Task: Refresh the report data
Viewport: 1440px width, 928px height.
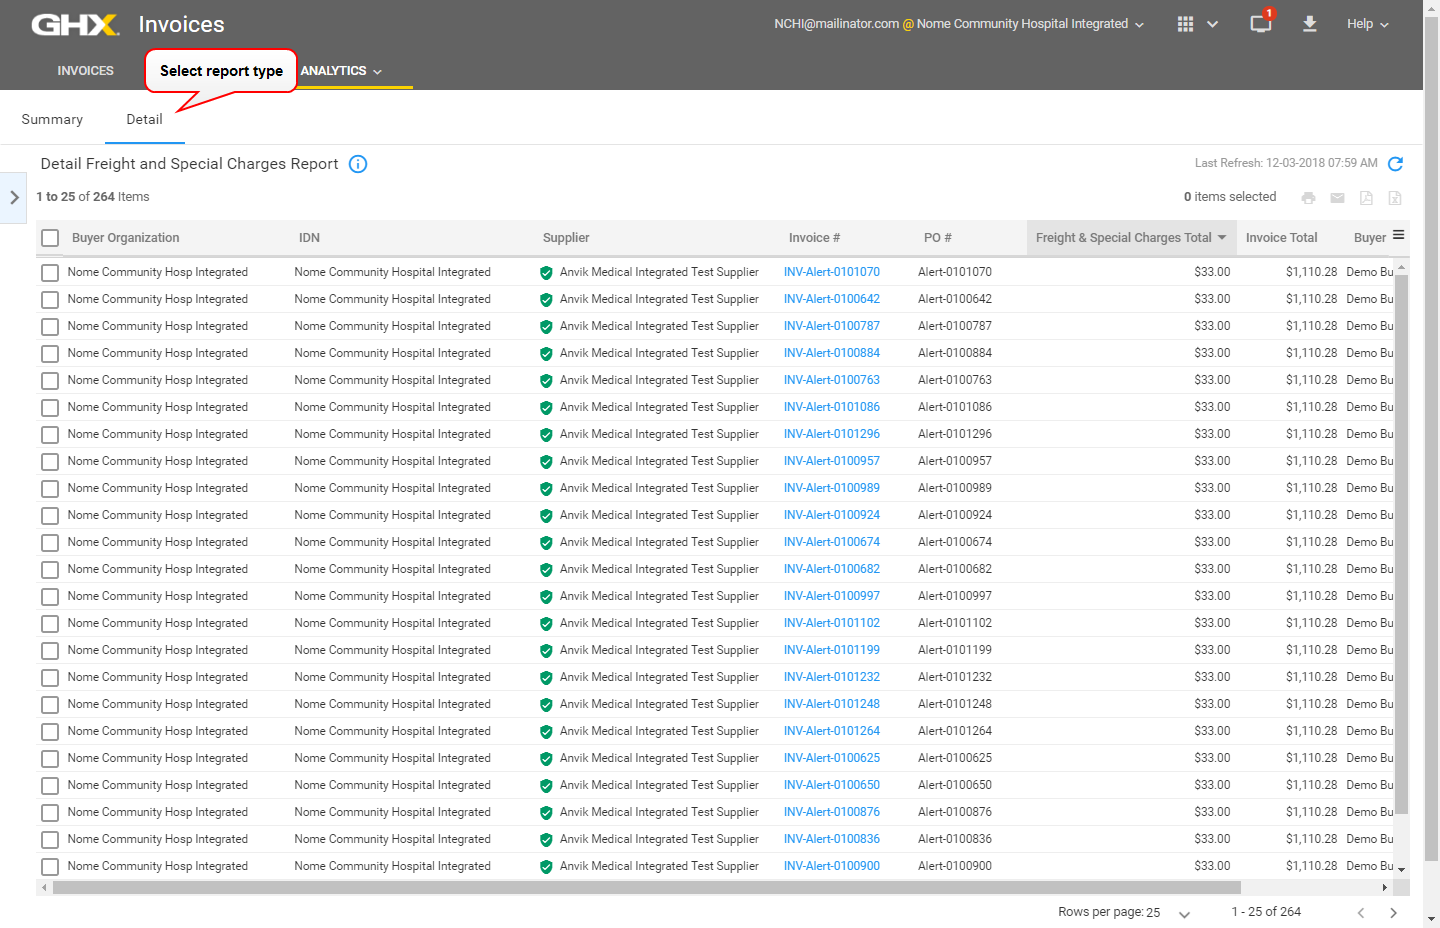Action: tap(1395, 164)
